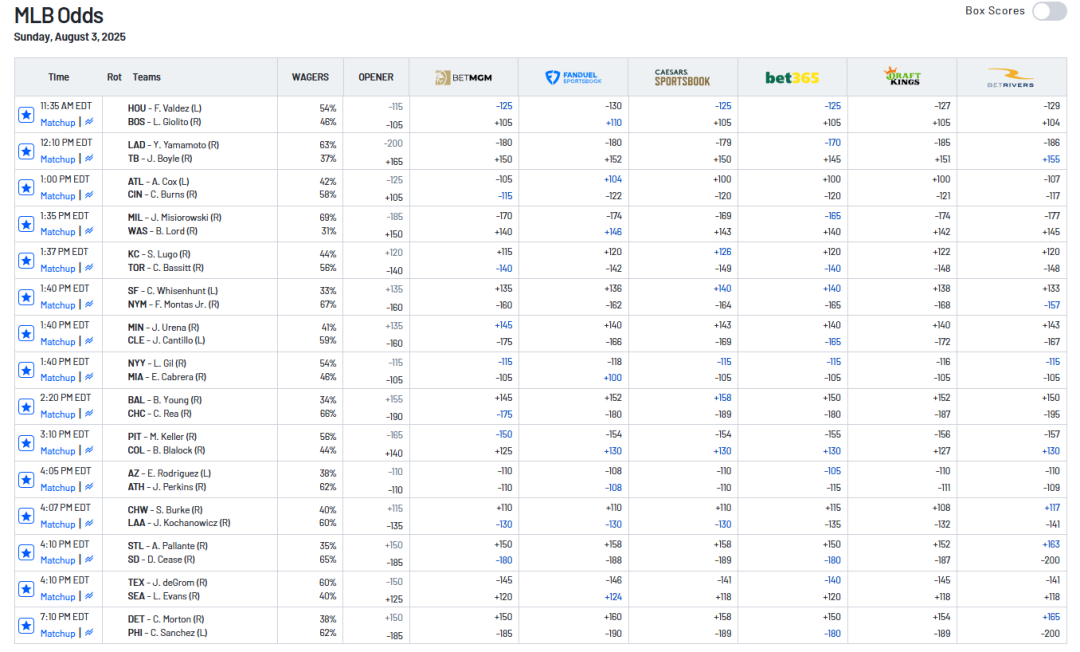Favorite the MIL vs WAS game star

click(x=26, y=224)
